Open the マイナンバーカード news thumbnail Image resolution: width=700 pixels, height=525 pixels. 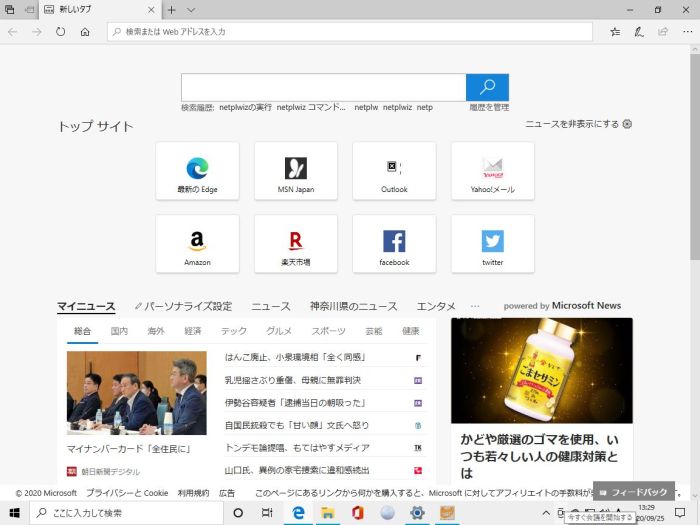coord(136,393)
